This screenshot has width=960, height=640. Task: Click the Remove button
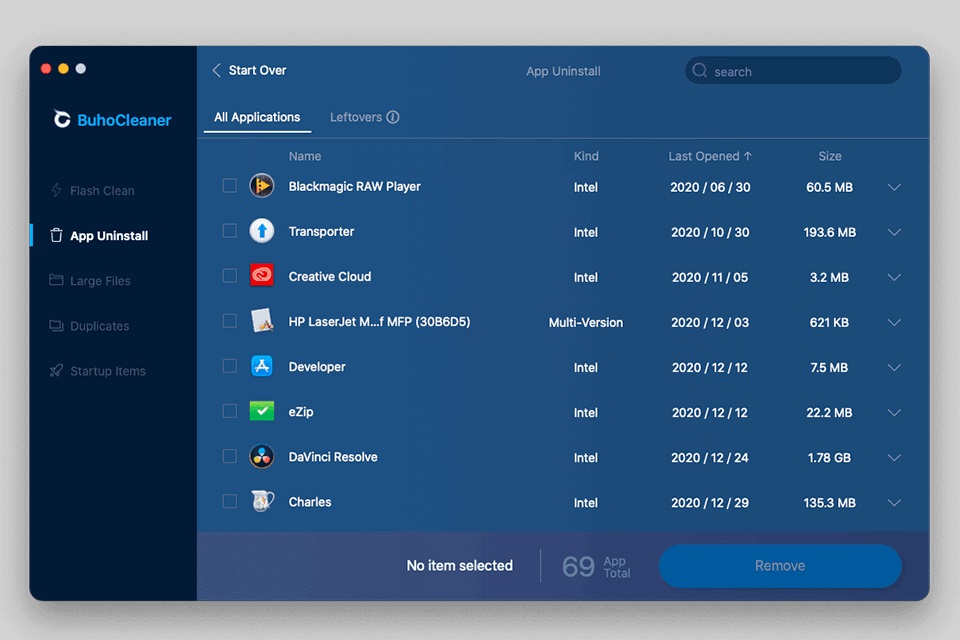tap(780, 565)
